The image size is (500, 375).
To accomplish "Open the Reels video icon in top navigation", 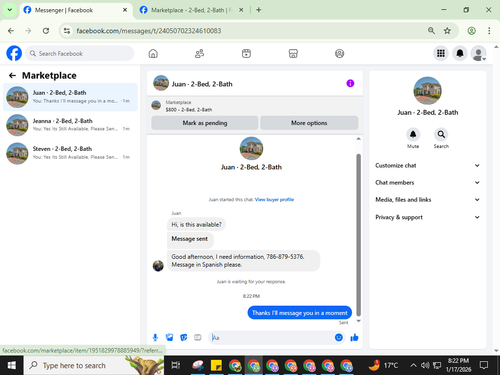I will pos(246,53).
